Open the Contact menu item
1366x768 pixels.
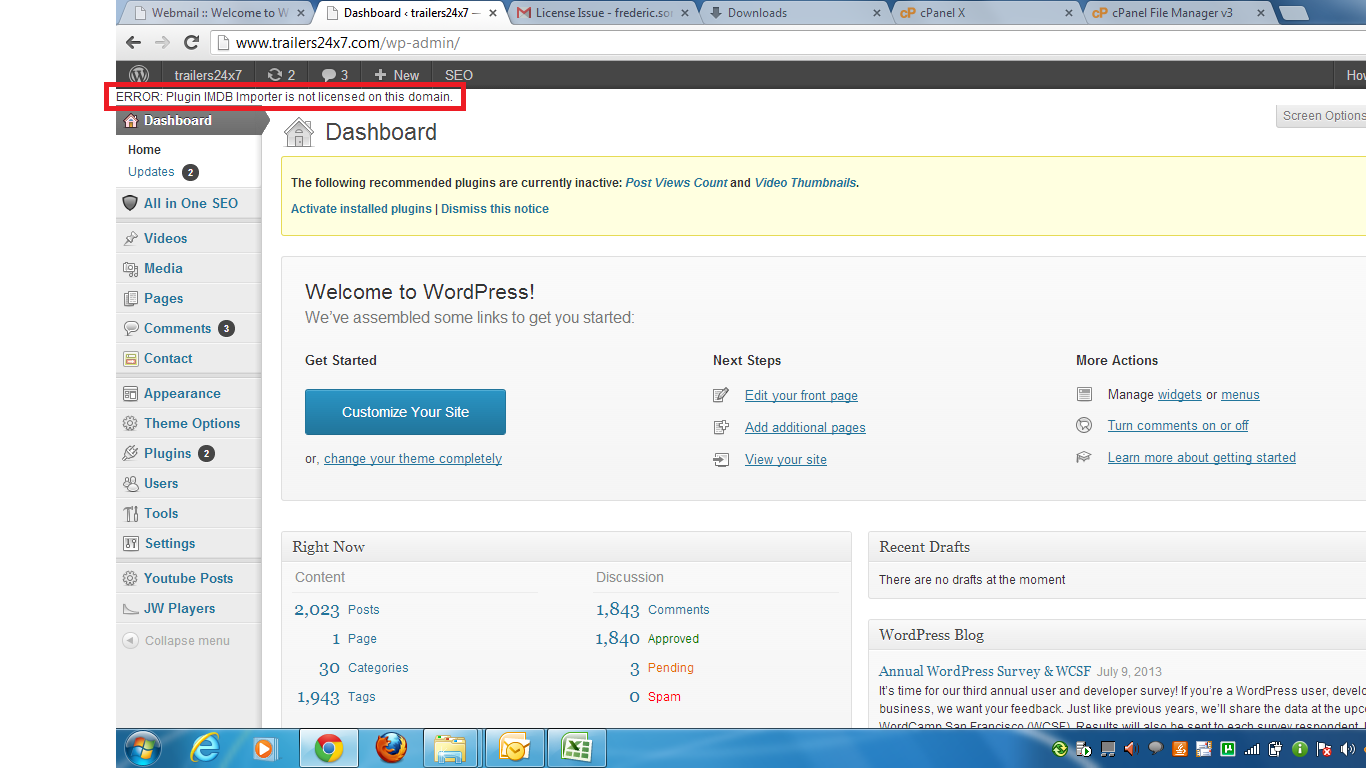point(189,358)
